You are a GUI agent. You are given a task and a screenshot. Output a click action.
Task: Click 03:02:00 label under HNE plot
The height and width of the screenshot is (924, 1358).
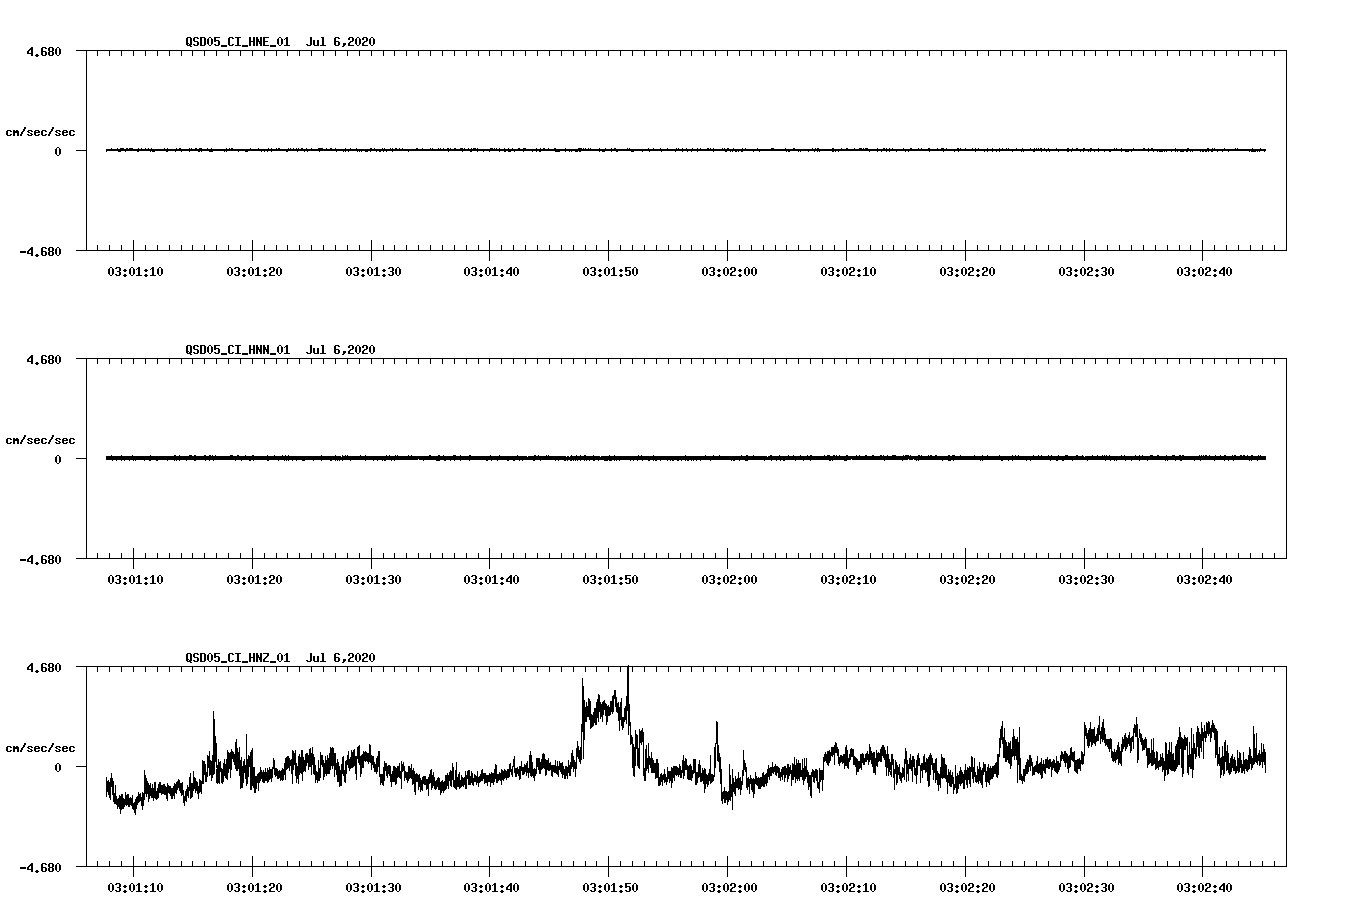(x=729, y=271)
